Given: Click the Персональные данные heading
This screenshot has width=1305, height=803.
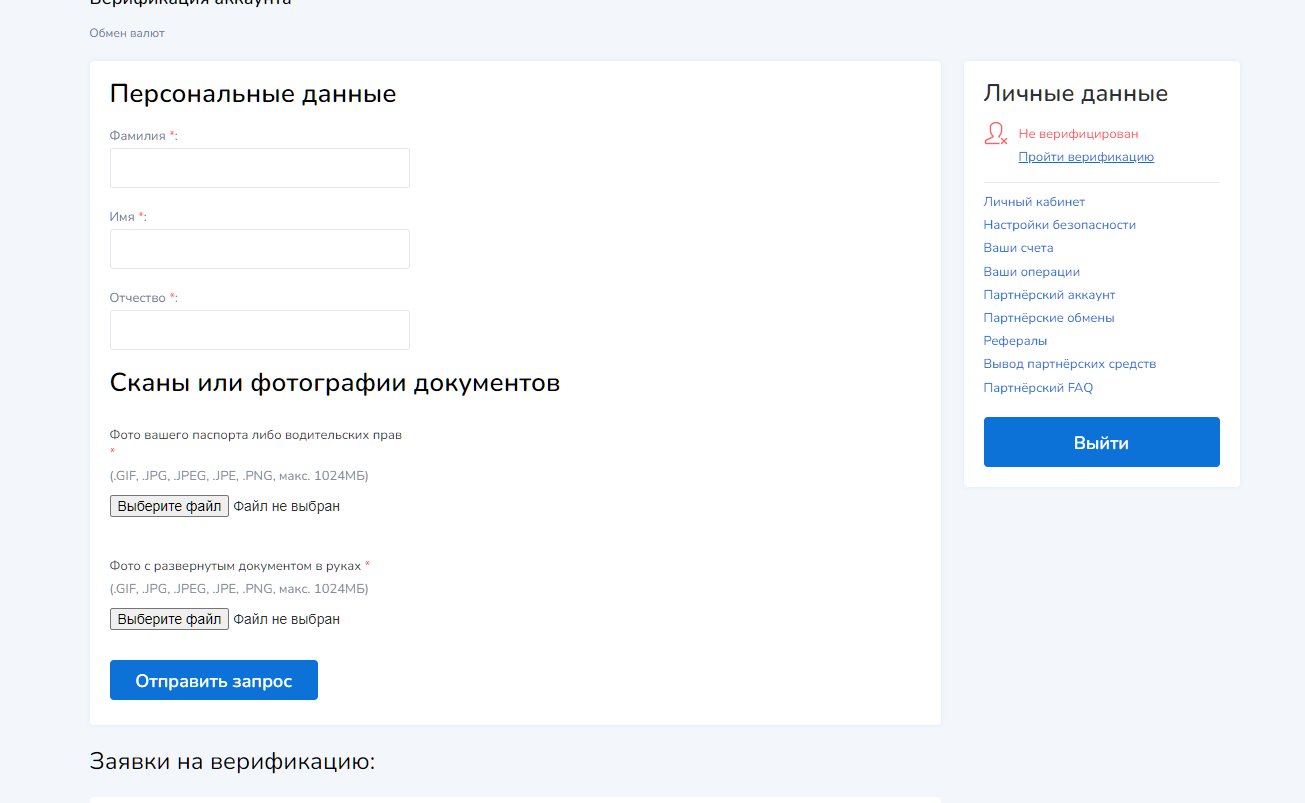Looking at the screenshot, I should pos(253,94).
